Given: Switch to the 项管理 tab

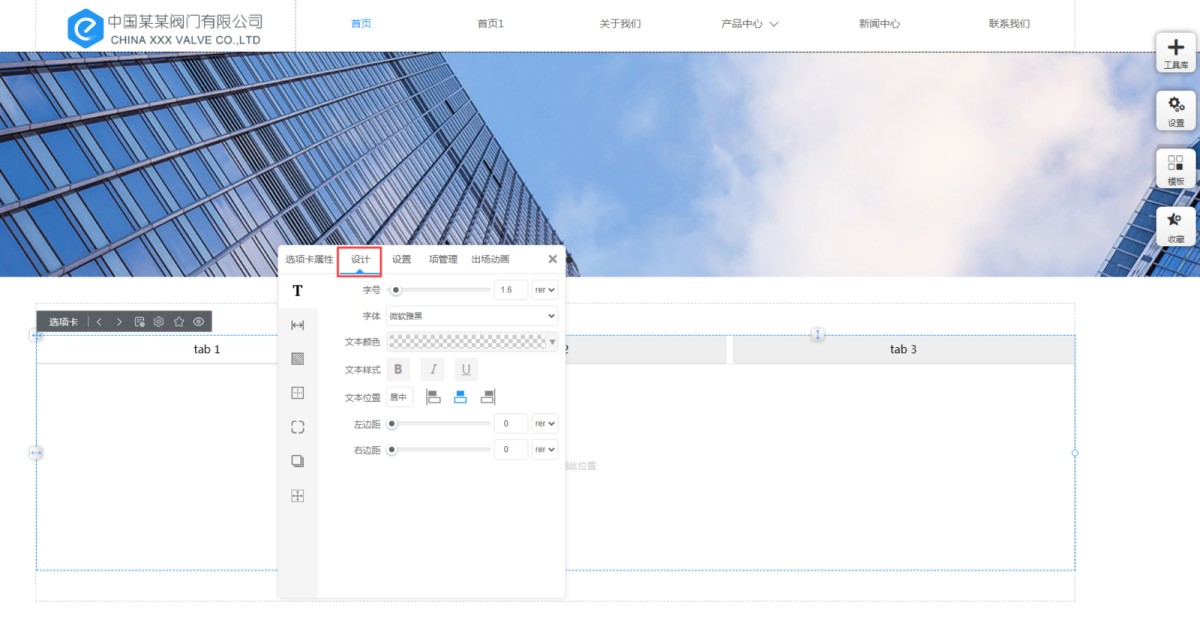Looking at the screenshot, I should (x=443, y=260).
